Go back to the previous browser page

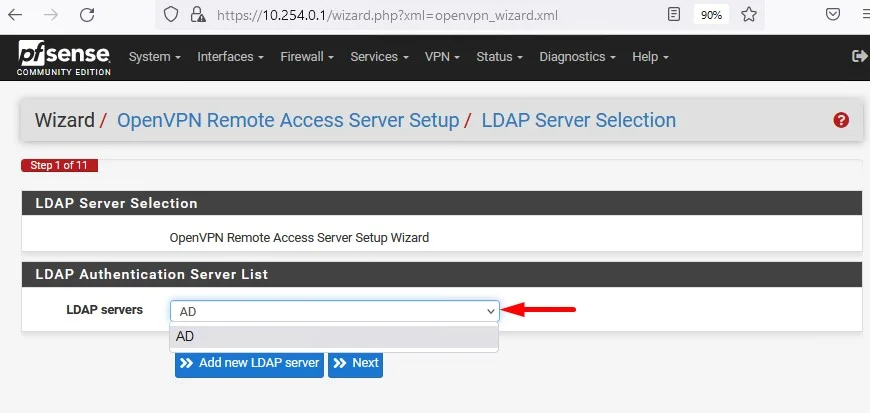pyautogui.click(x=15, y=15)
